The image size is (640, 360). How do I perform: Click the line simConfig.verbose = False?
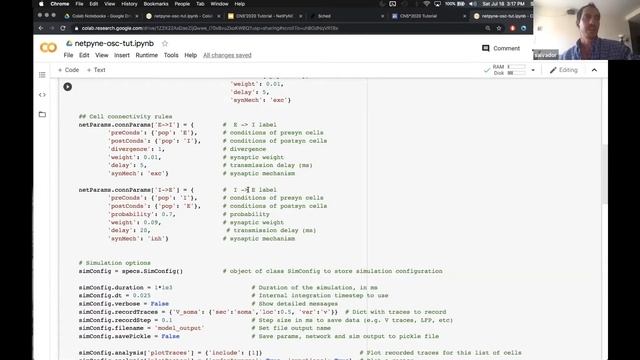click(x=124, y=304)
